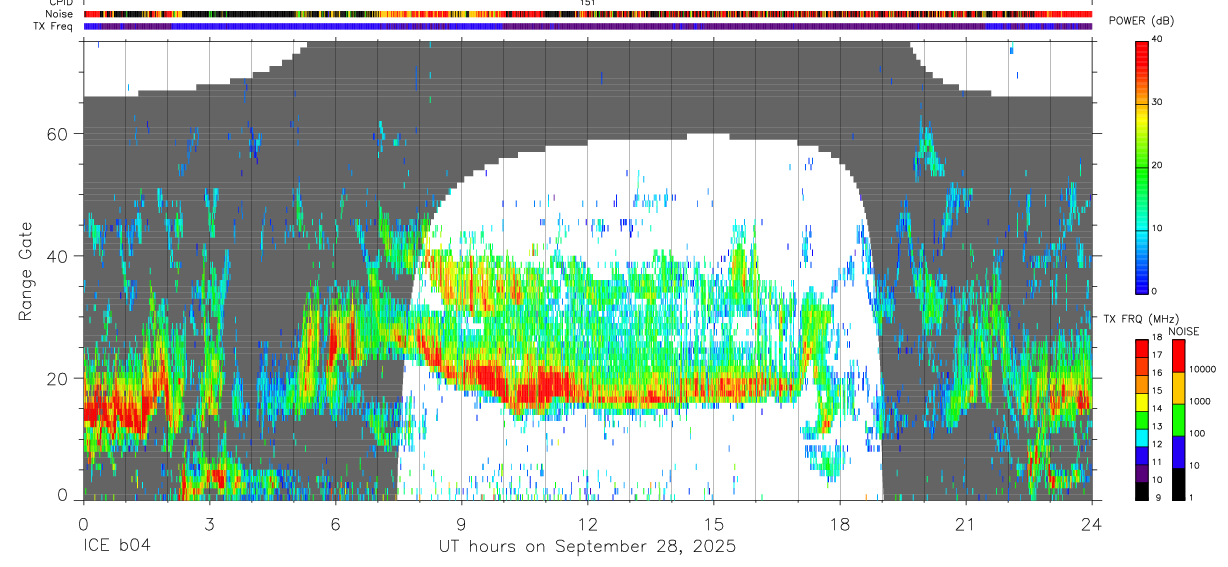
Task: Click the 15 UT hour axis label
Action: (x=713, y=523)
